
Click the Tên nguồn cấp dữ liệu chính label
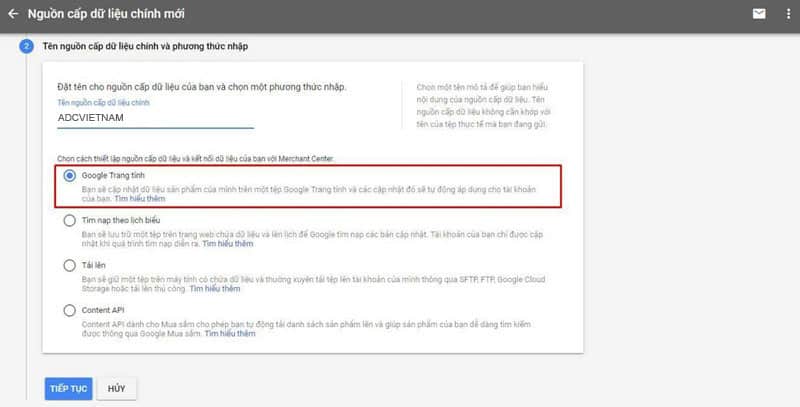pos(104,101)
